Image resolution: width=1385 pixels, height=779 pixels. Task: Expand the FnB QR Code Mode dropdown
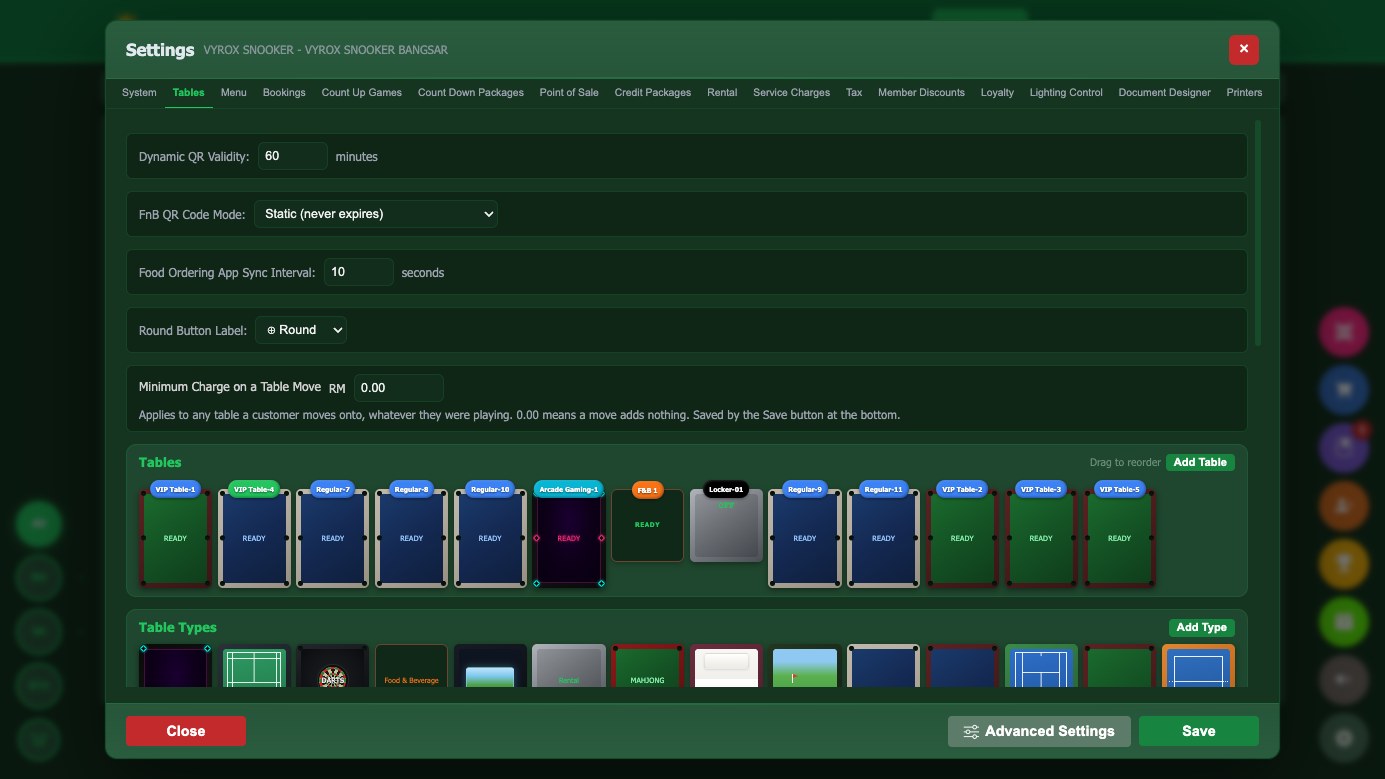(376, 214)
